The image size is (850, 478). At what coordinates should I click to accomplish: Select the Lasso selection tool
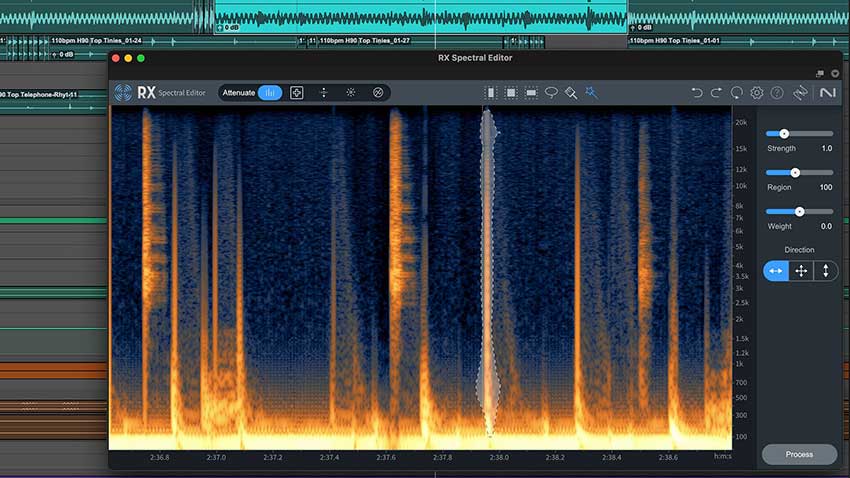pyautogui.click(x=551, y=92)
